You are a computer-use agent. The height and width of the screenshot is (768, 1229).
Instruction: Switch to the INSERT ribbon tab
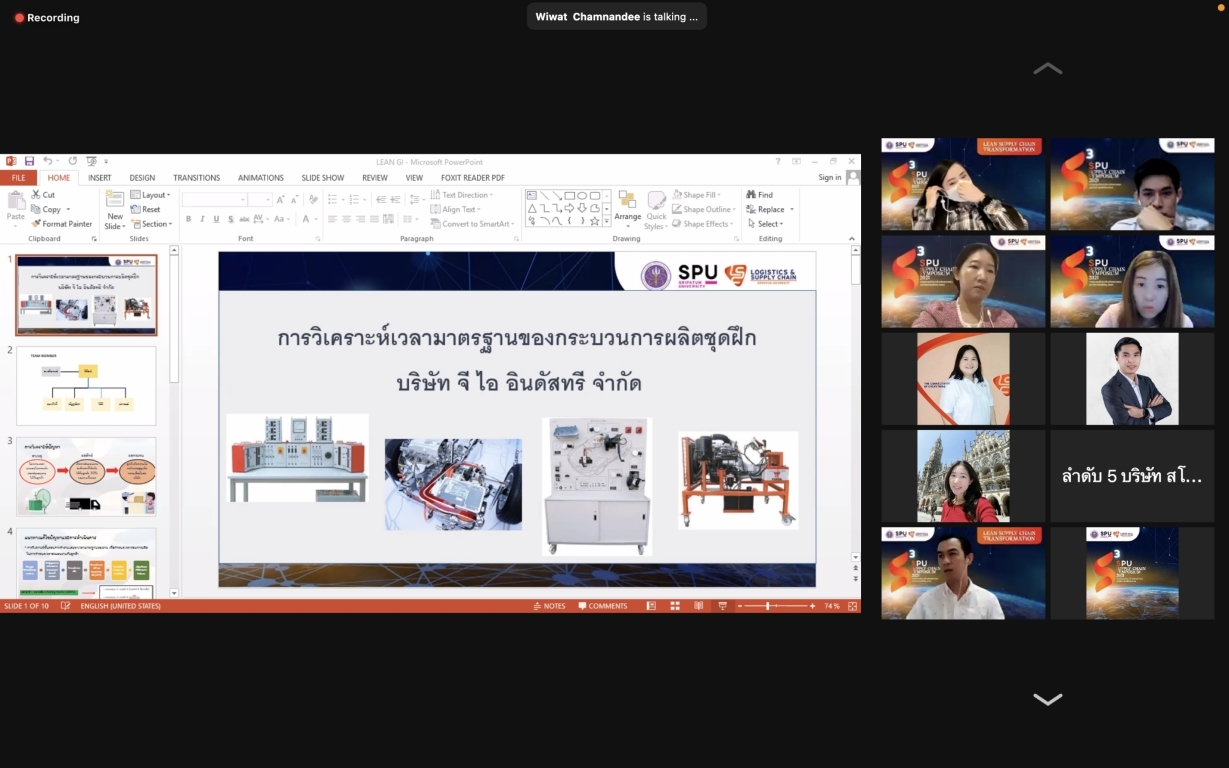(100, 178)
